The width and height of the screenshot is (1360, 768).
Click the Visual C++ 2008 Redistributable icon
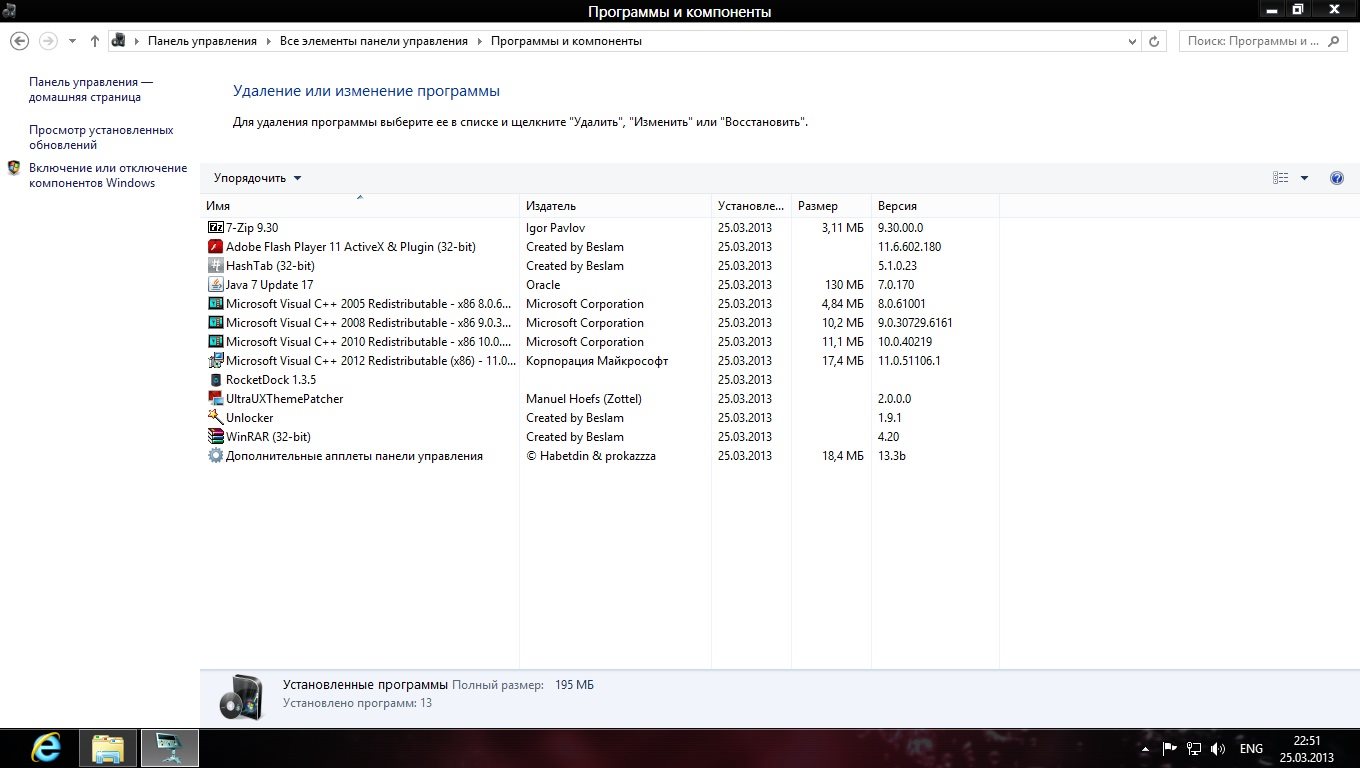(215, 323)
